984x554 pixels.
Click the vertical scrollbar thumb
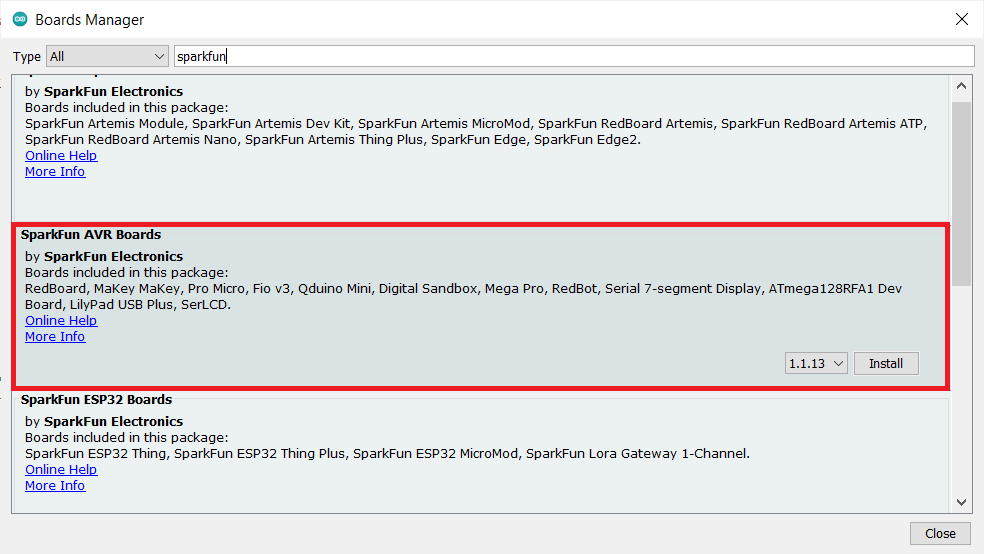(x=961, y=190)
